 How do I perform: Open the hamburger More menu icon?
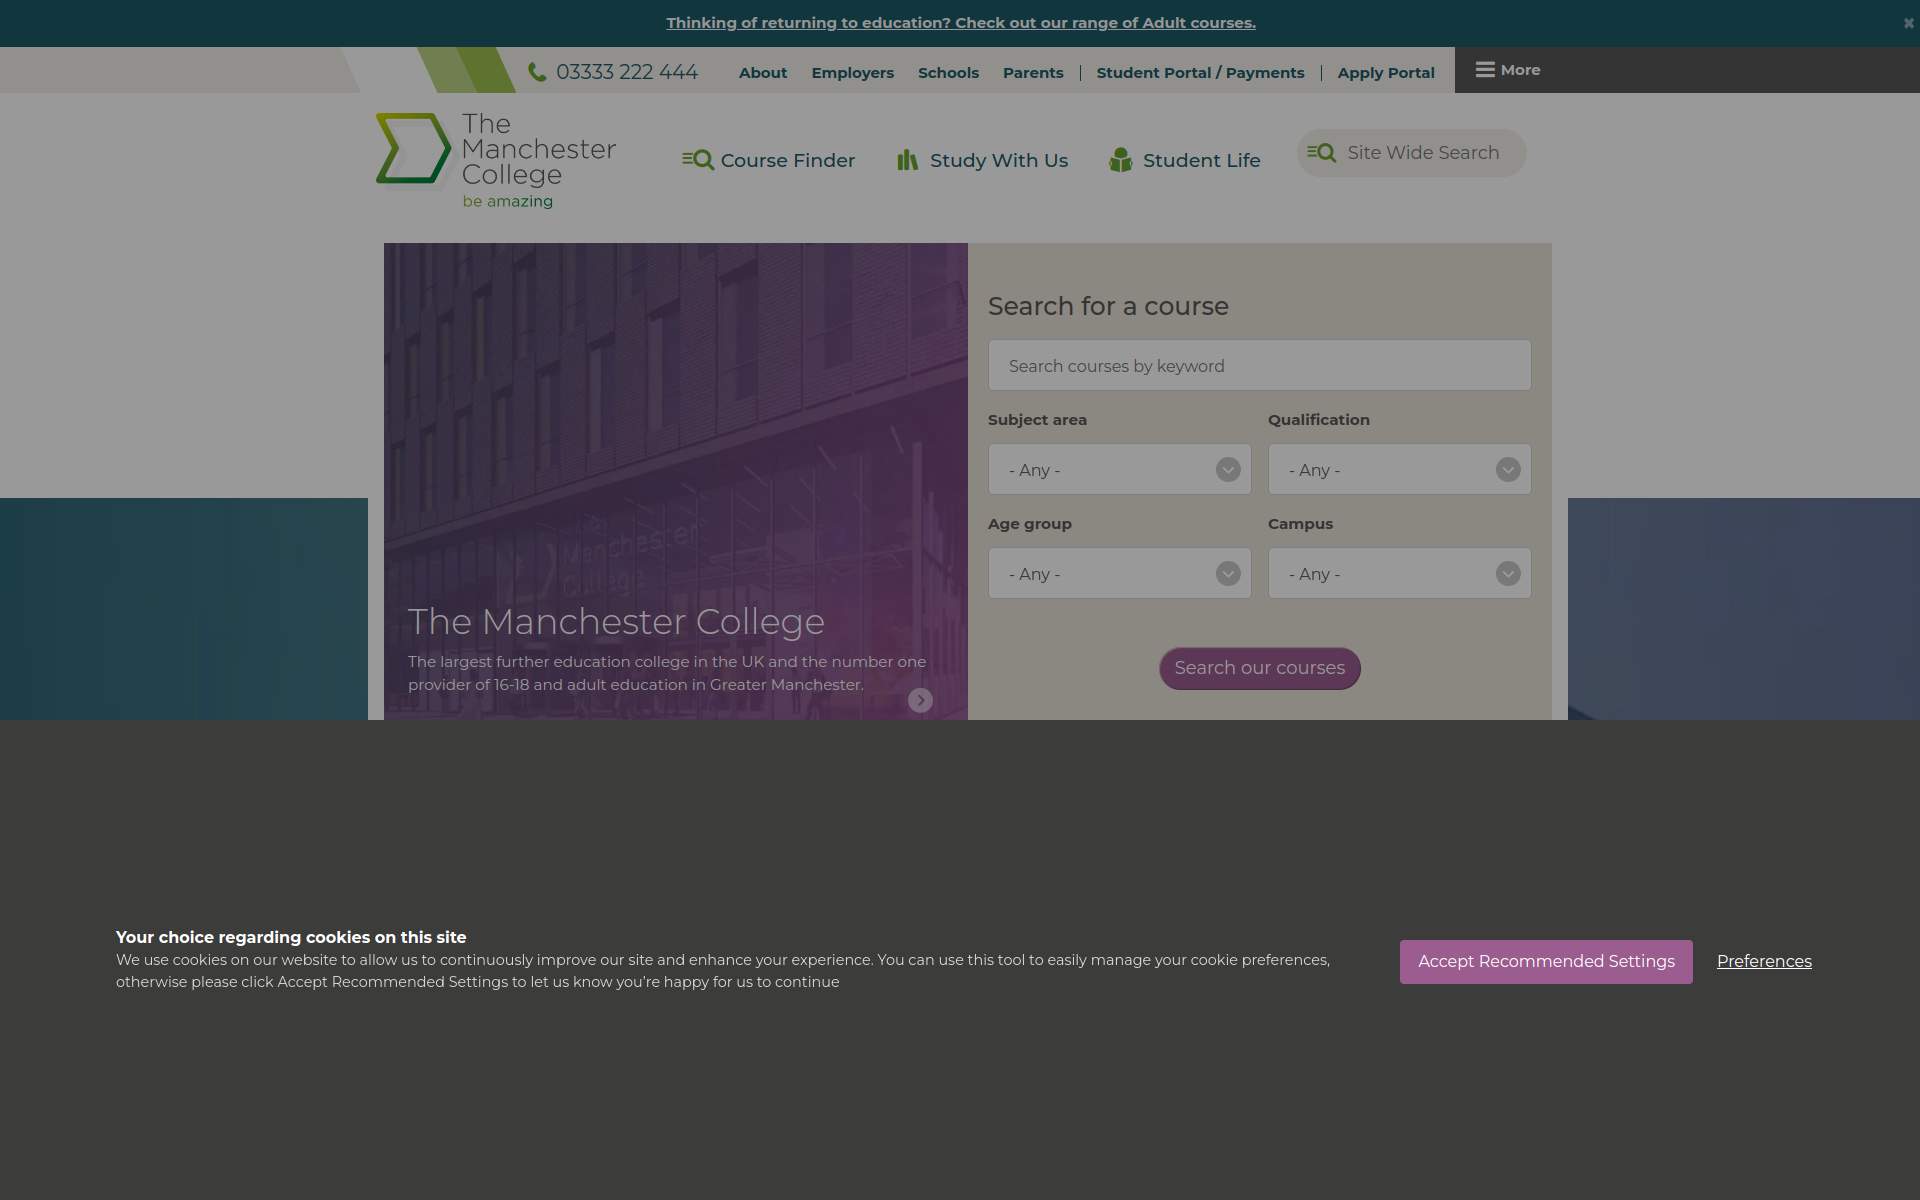pyautogui.click(x=1485, y=70)
